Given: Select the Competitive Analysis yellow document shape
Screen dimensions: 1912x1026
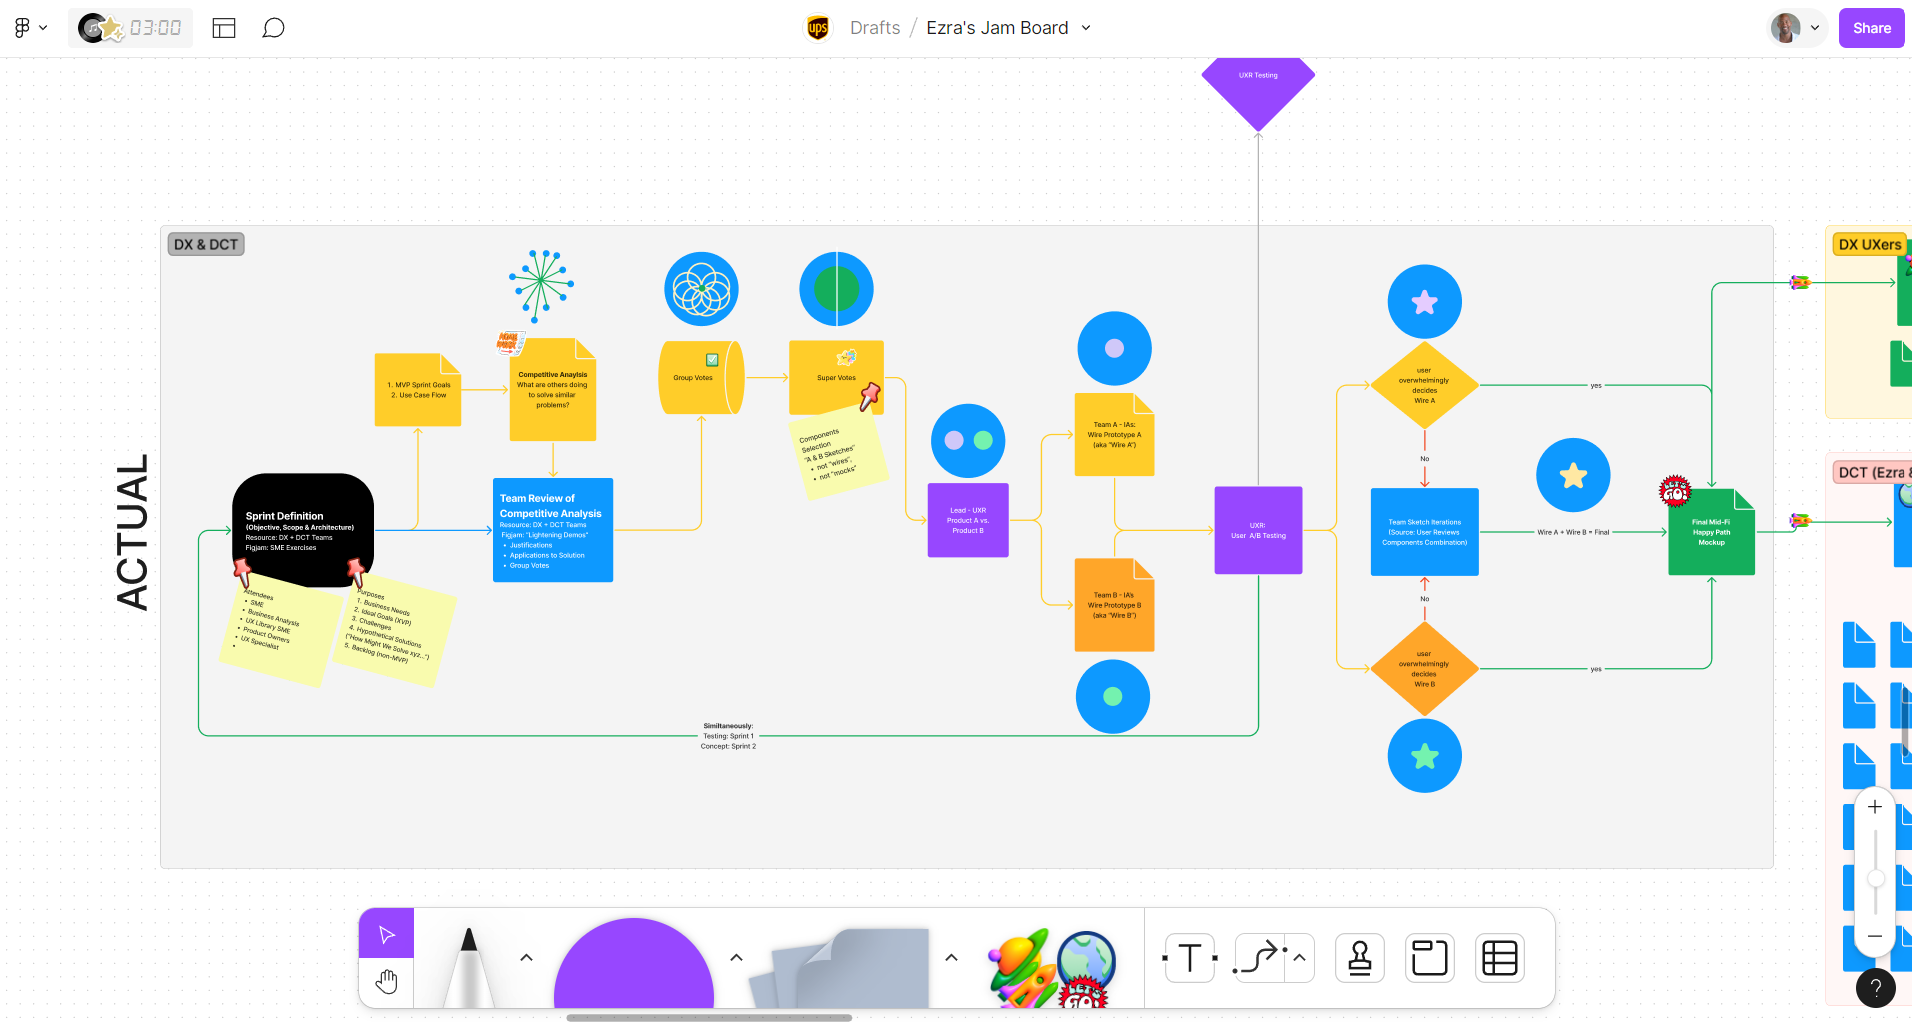Looking at the screenshot, I should [x=553, y=389].
